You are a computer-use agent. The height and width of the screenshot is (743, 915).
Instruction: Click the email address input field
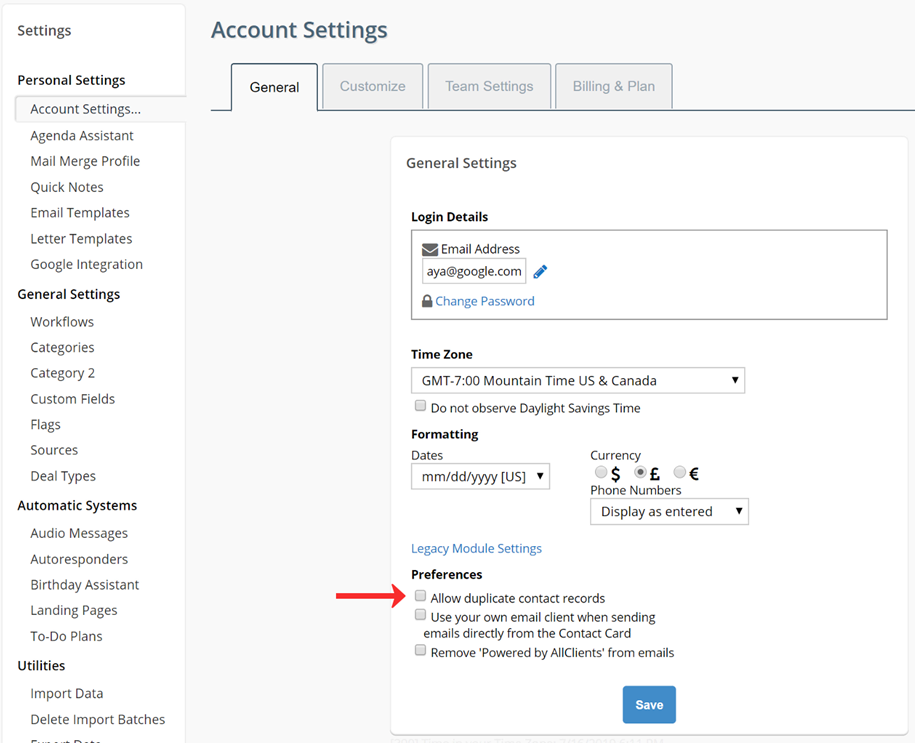pos(473,270)
